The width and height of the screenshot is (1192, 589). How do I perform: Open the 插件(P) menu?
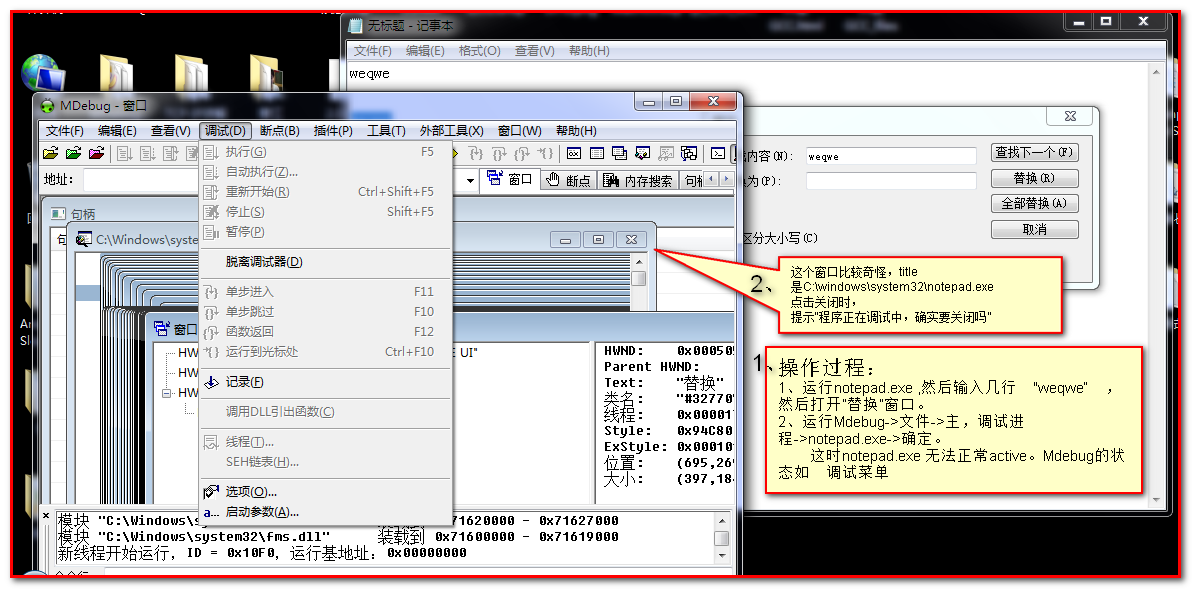(x=333, y=131)
